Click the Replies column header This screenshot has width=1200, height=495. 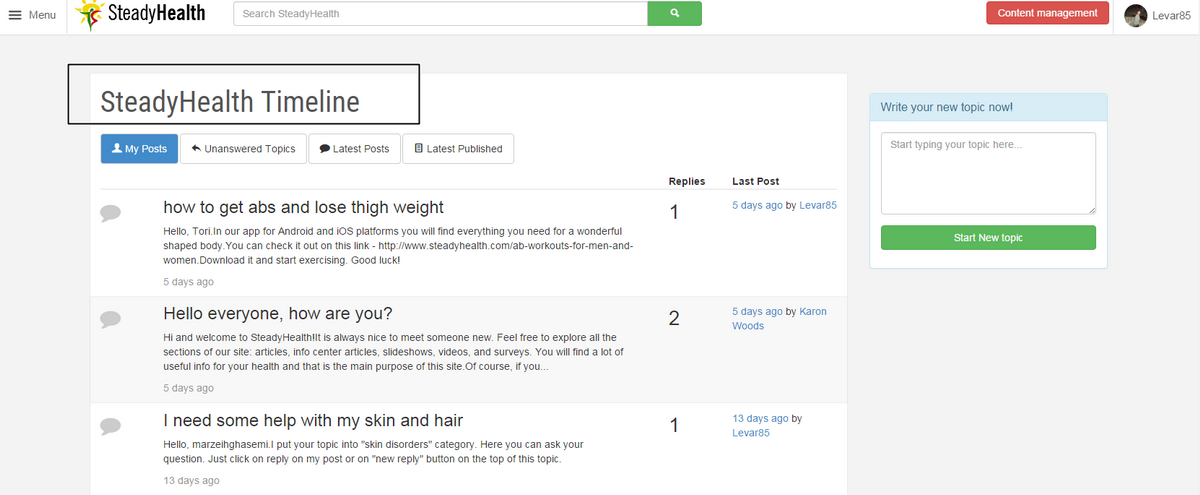(687, 181)
